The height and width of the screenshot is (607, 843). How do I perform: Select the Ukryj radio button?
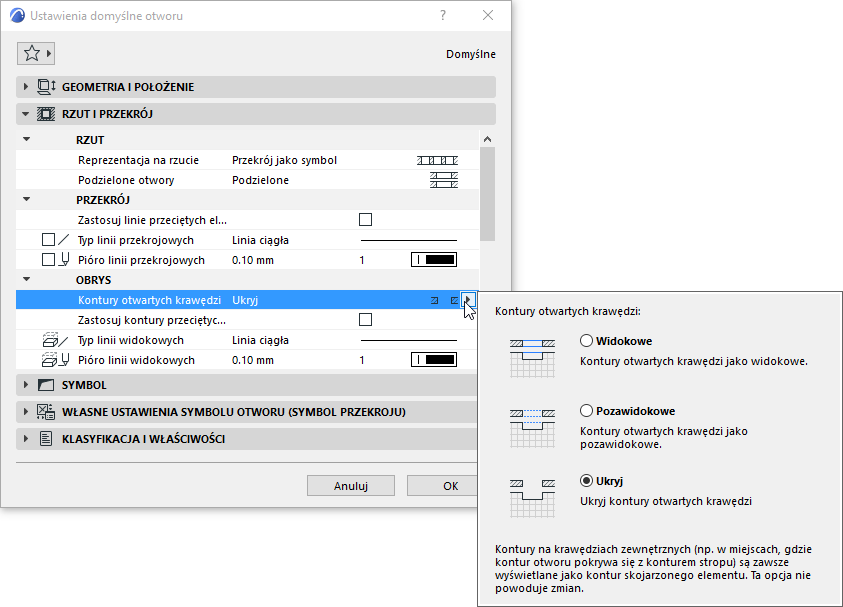[x=587, y=481]
